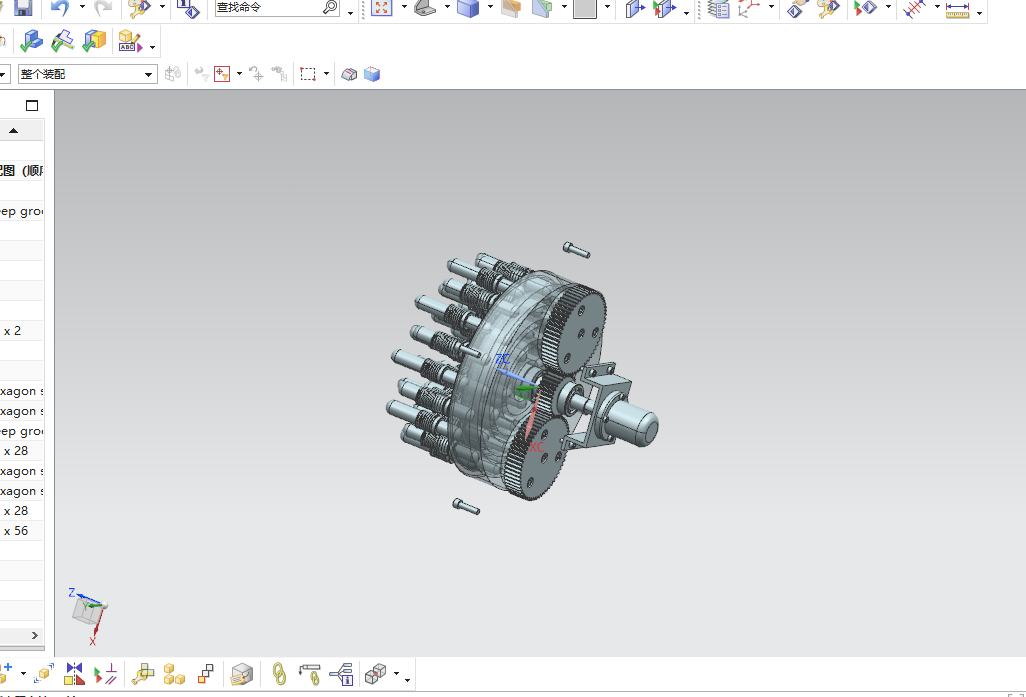Click the tree with info icon
Screen dimensions: 1026x697
pyautogui.click(x=342, y=674)
